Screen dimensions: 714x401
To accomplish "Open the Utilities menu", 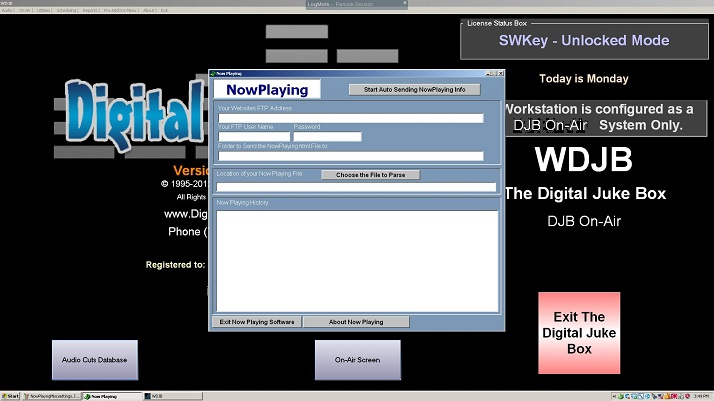I will coord(44,10).
